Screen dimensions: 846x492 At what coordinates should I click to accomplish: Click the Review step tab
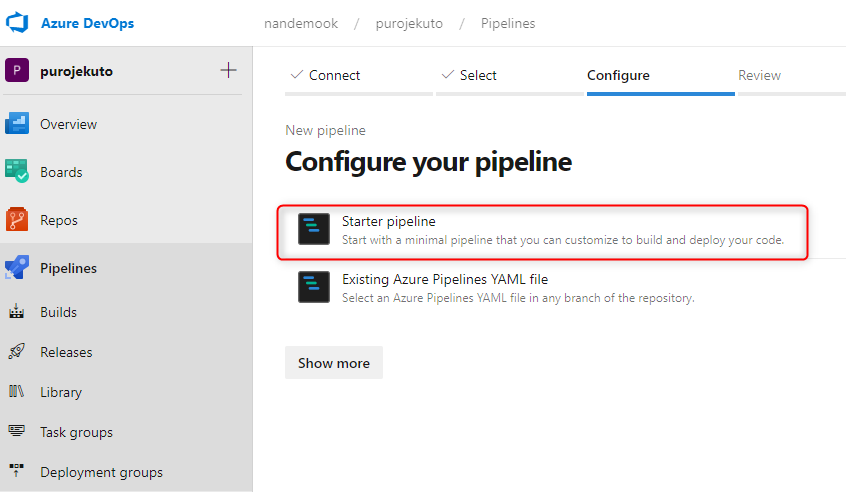792,76
